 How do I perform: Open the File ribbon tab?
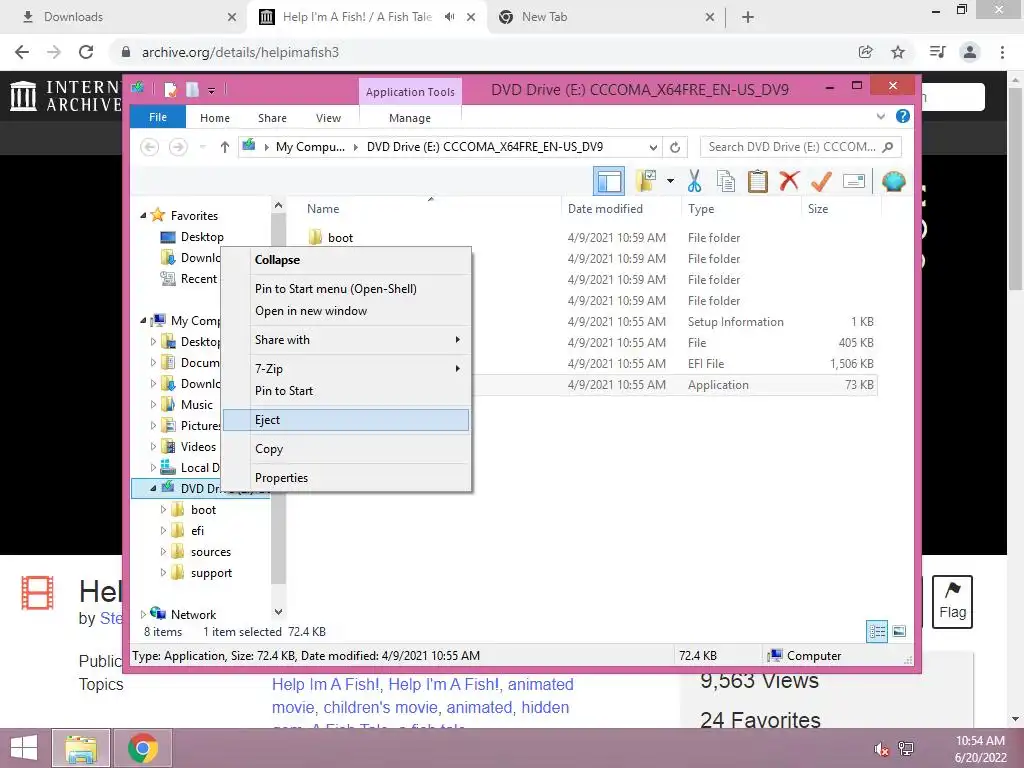[157, 117]
